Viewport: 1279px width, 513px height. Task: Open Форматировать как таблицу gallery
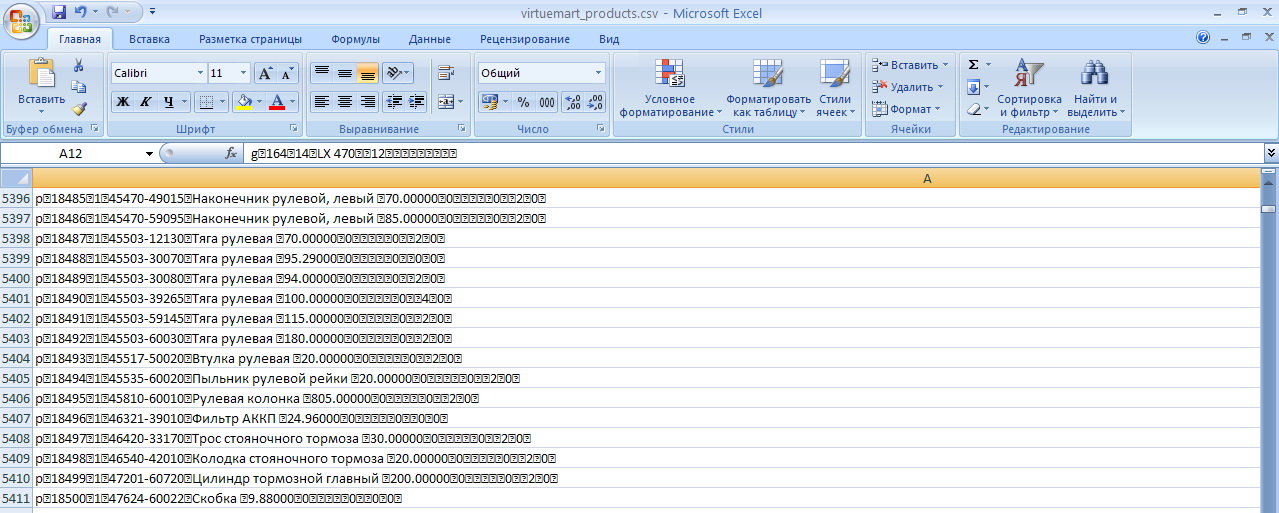pyautogui.click(x=768, y=88)
